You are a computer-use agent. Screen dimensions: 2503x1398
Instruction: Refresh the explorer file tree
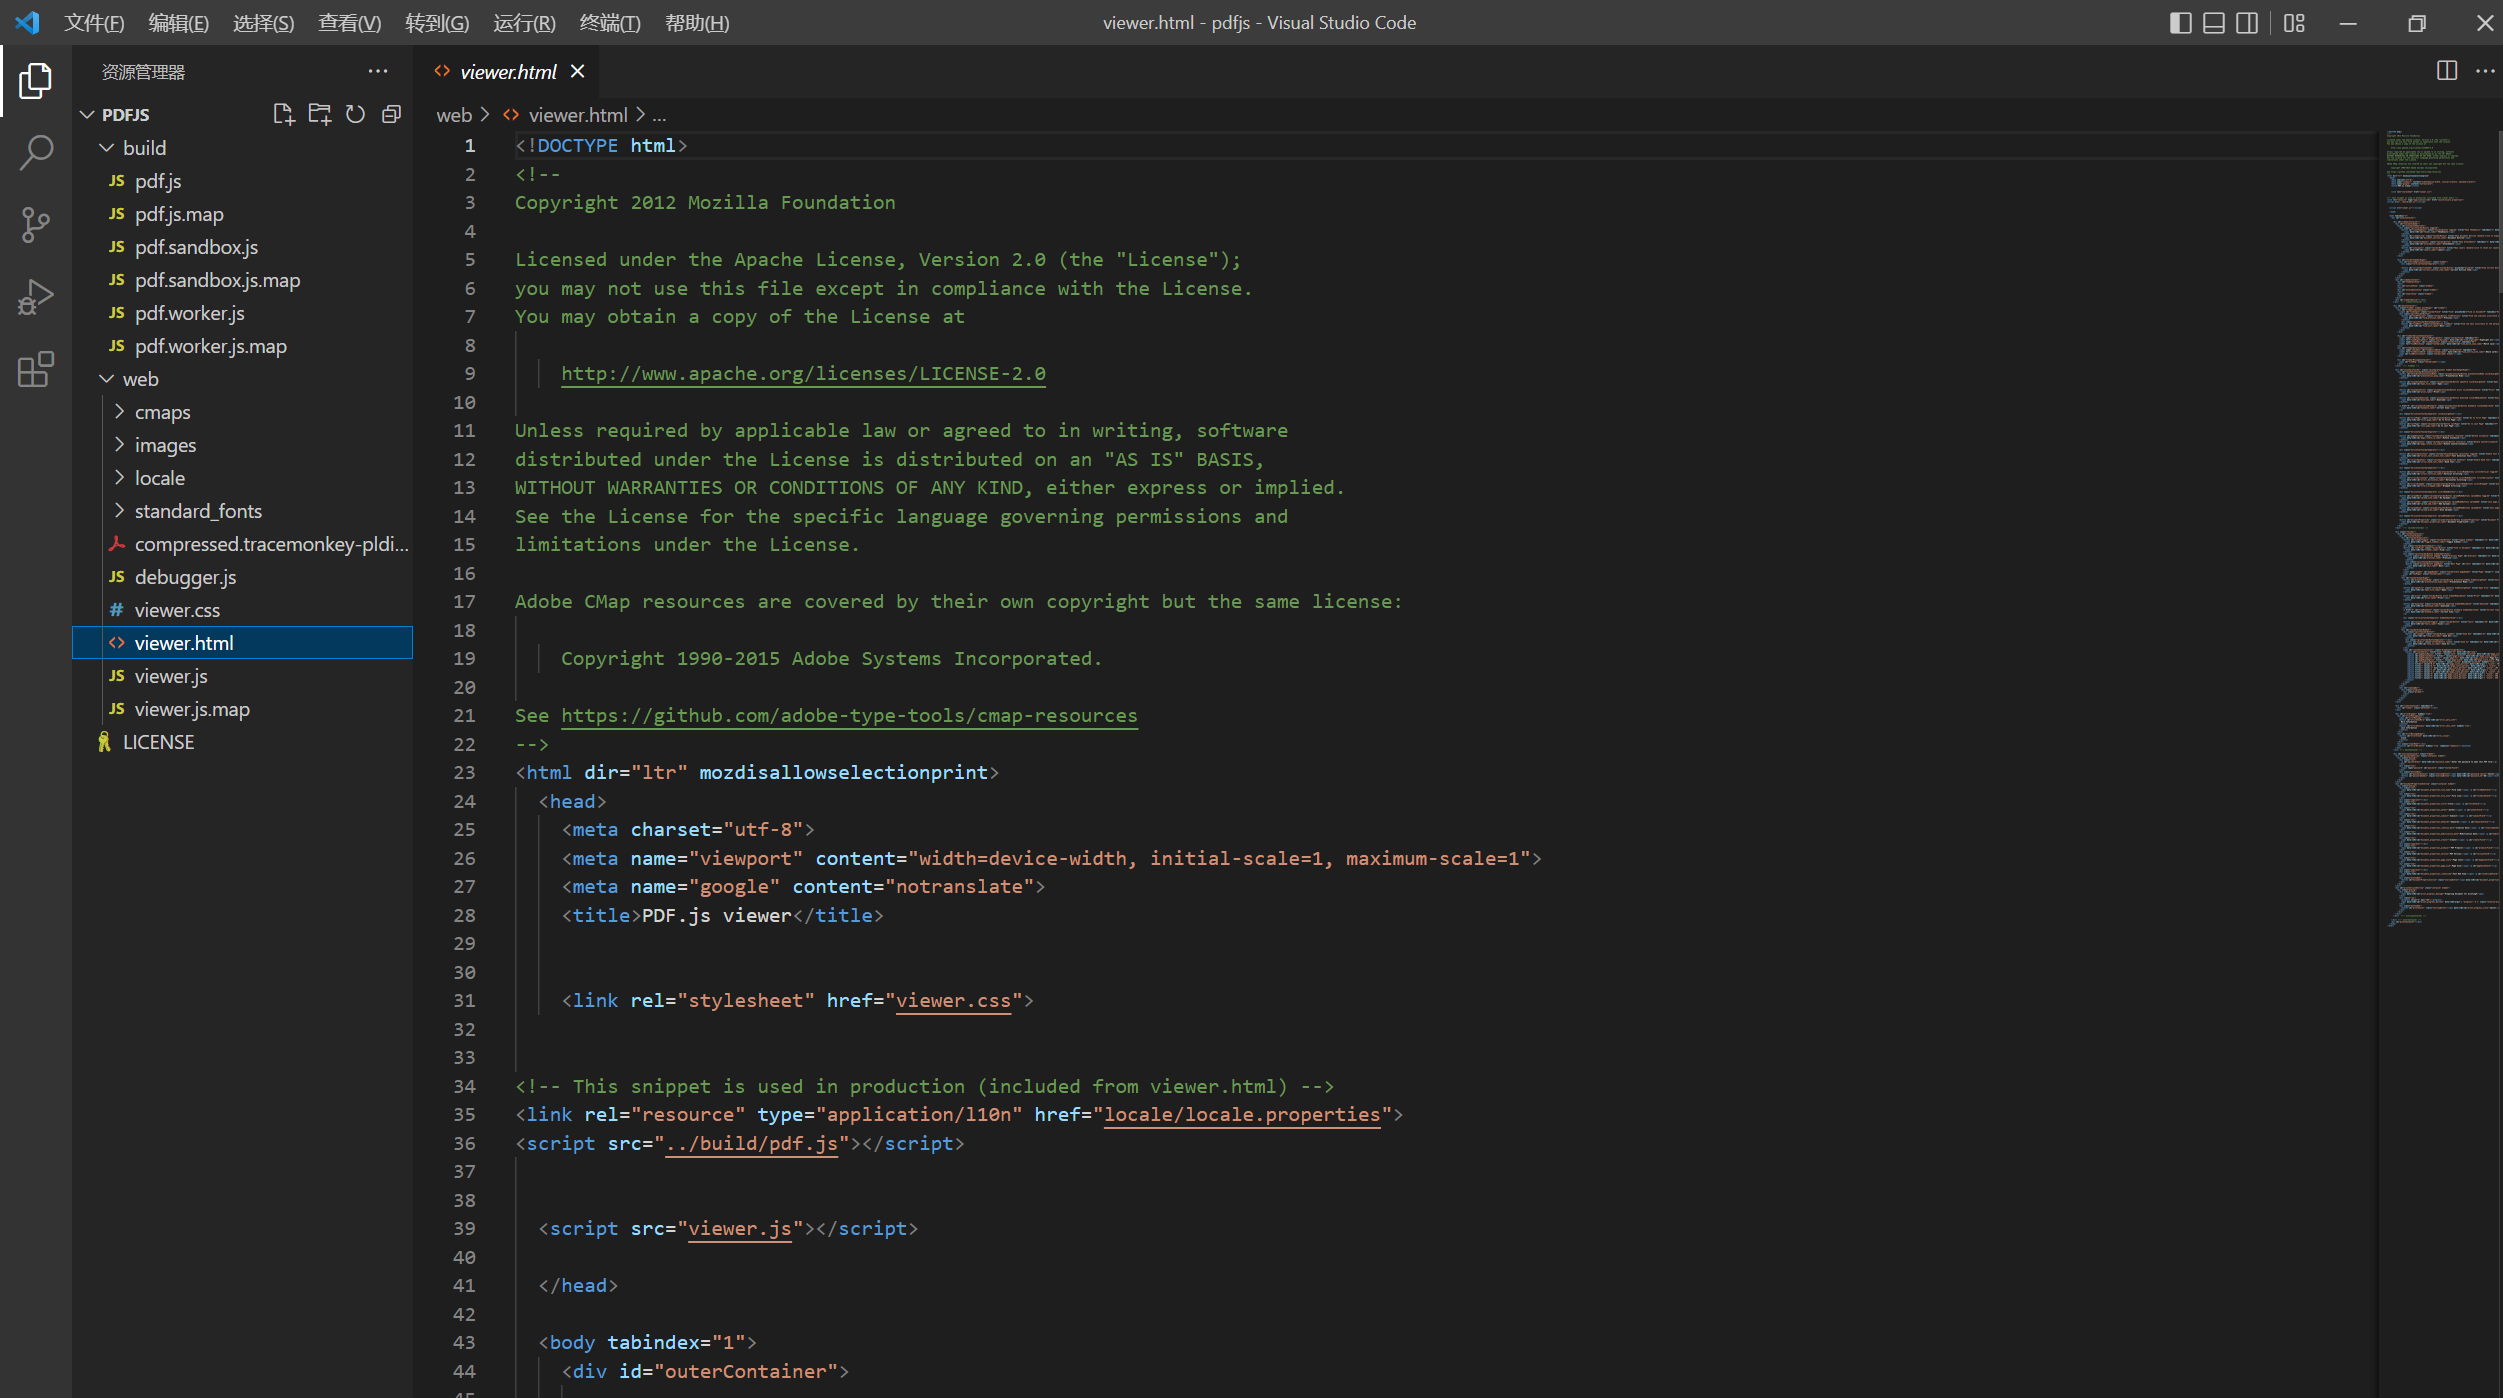355,114
